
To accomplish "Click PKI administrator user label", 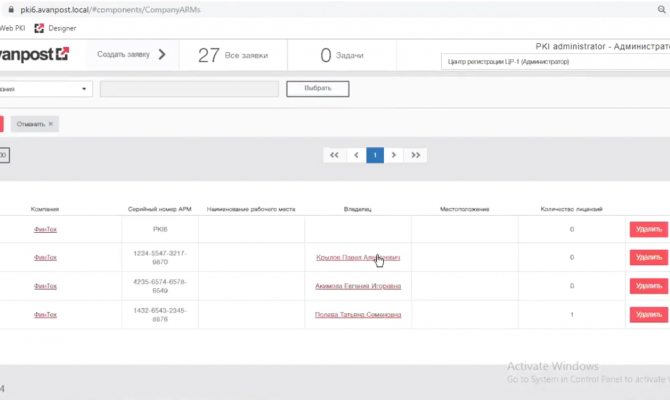I will coord(602,46).
